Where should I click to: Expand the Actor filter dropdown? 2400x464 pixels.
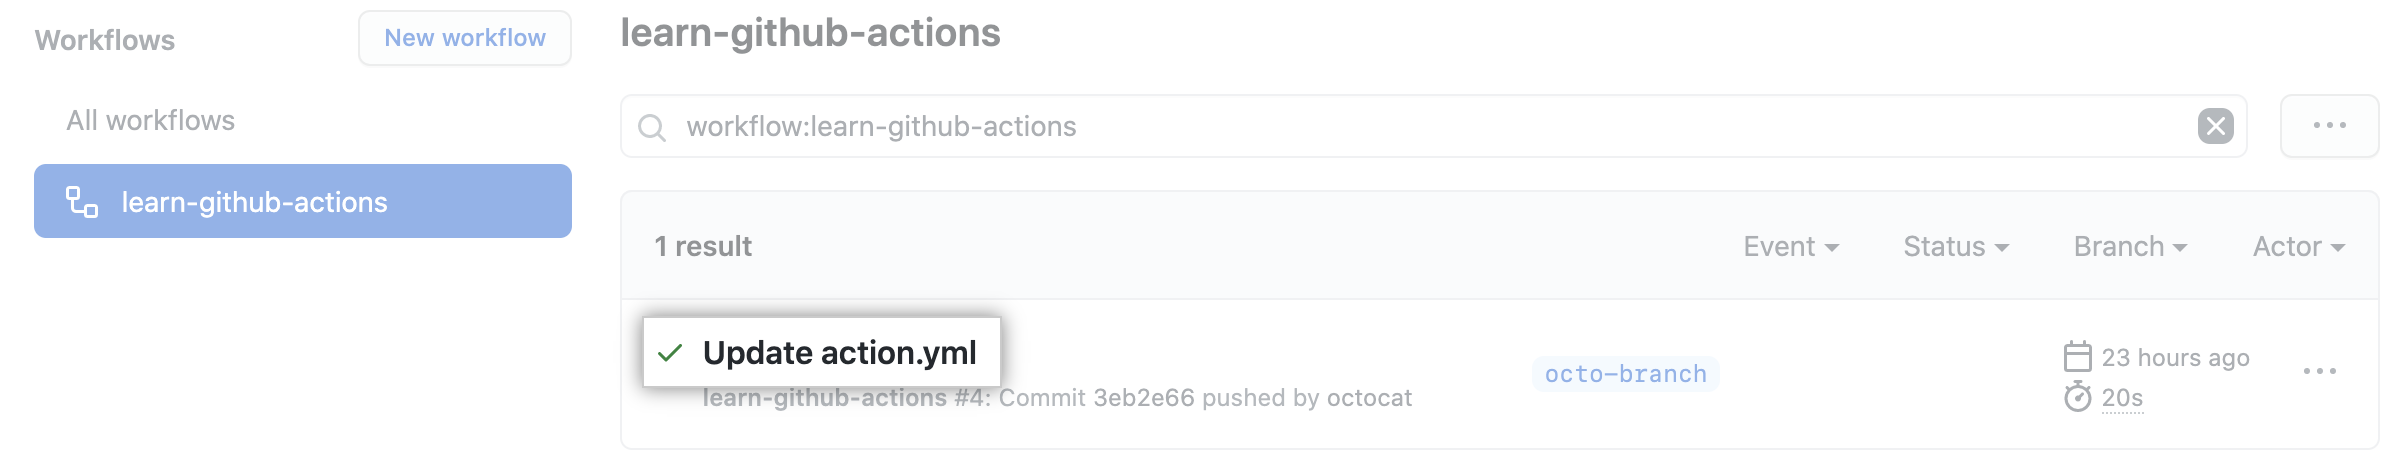pyautogui.click(x=2298, y=247)
